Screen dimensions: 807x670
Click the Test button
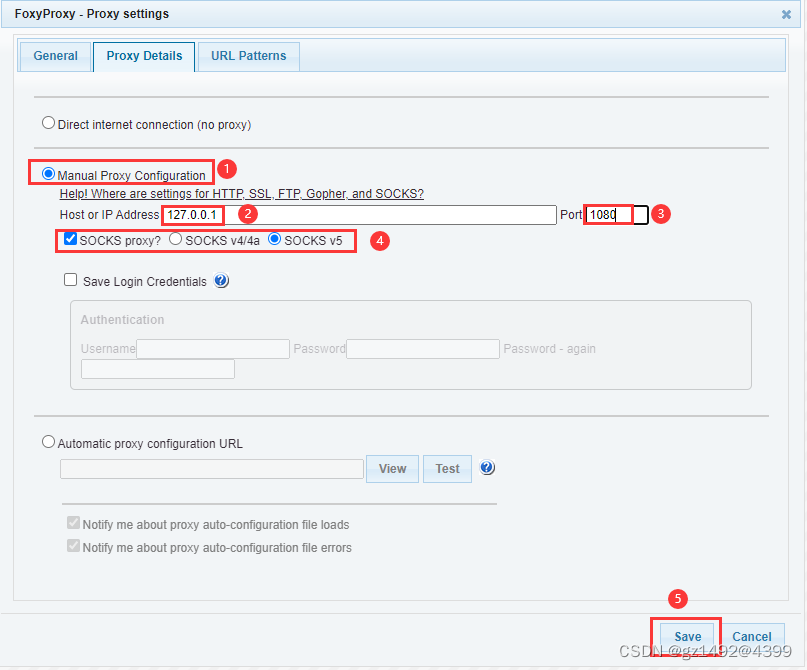447,469
